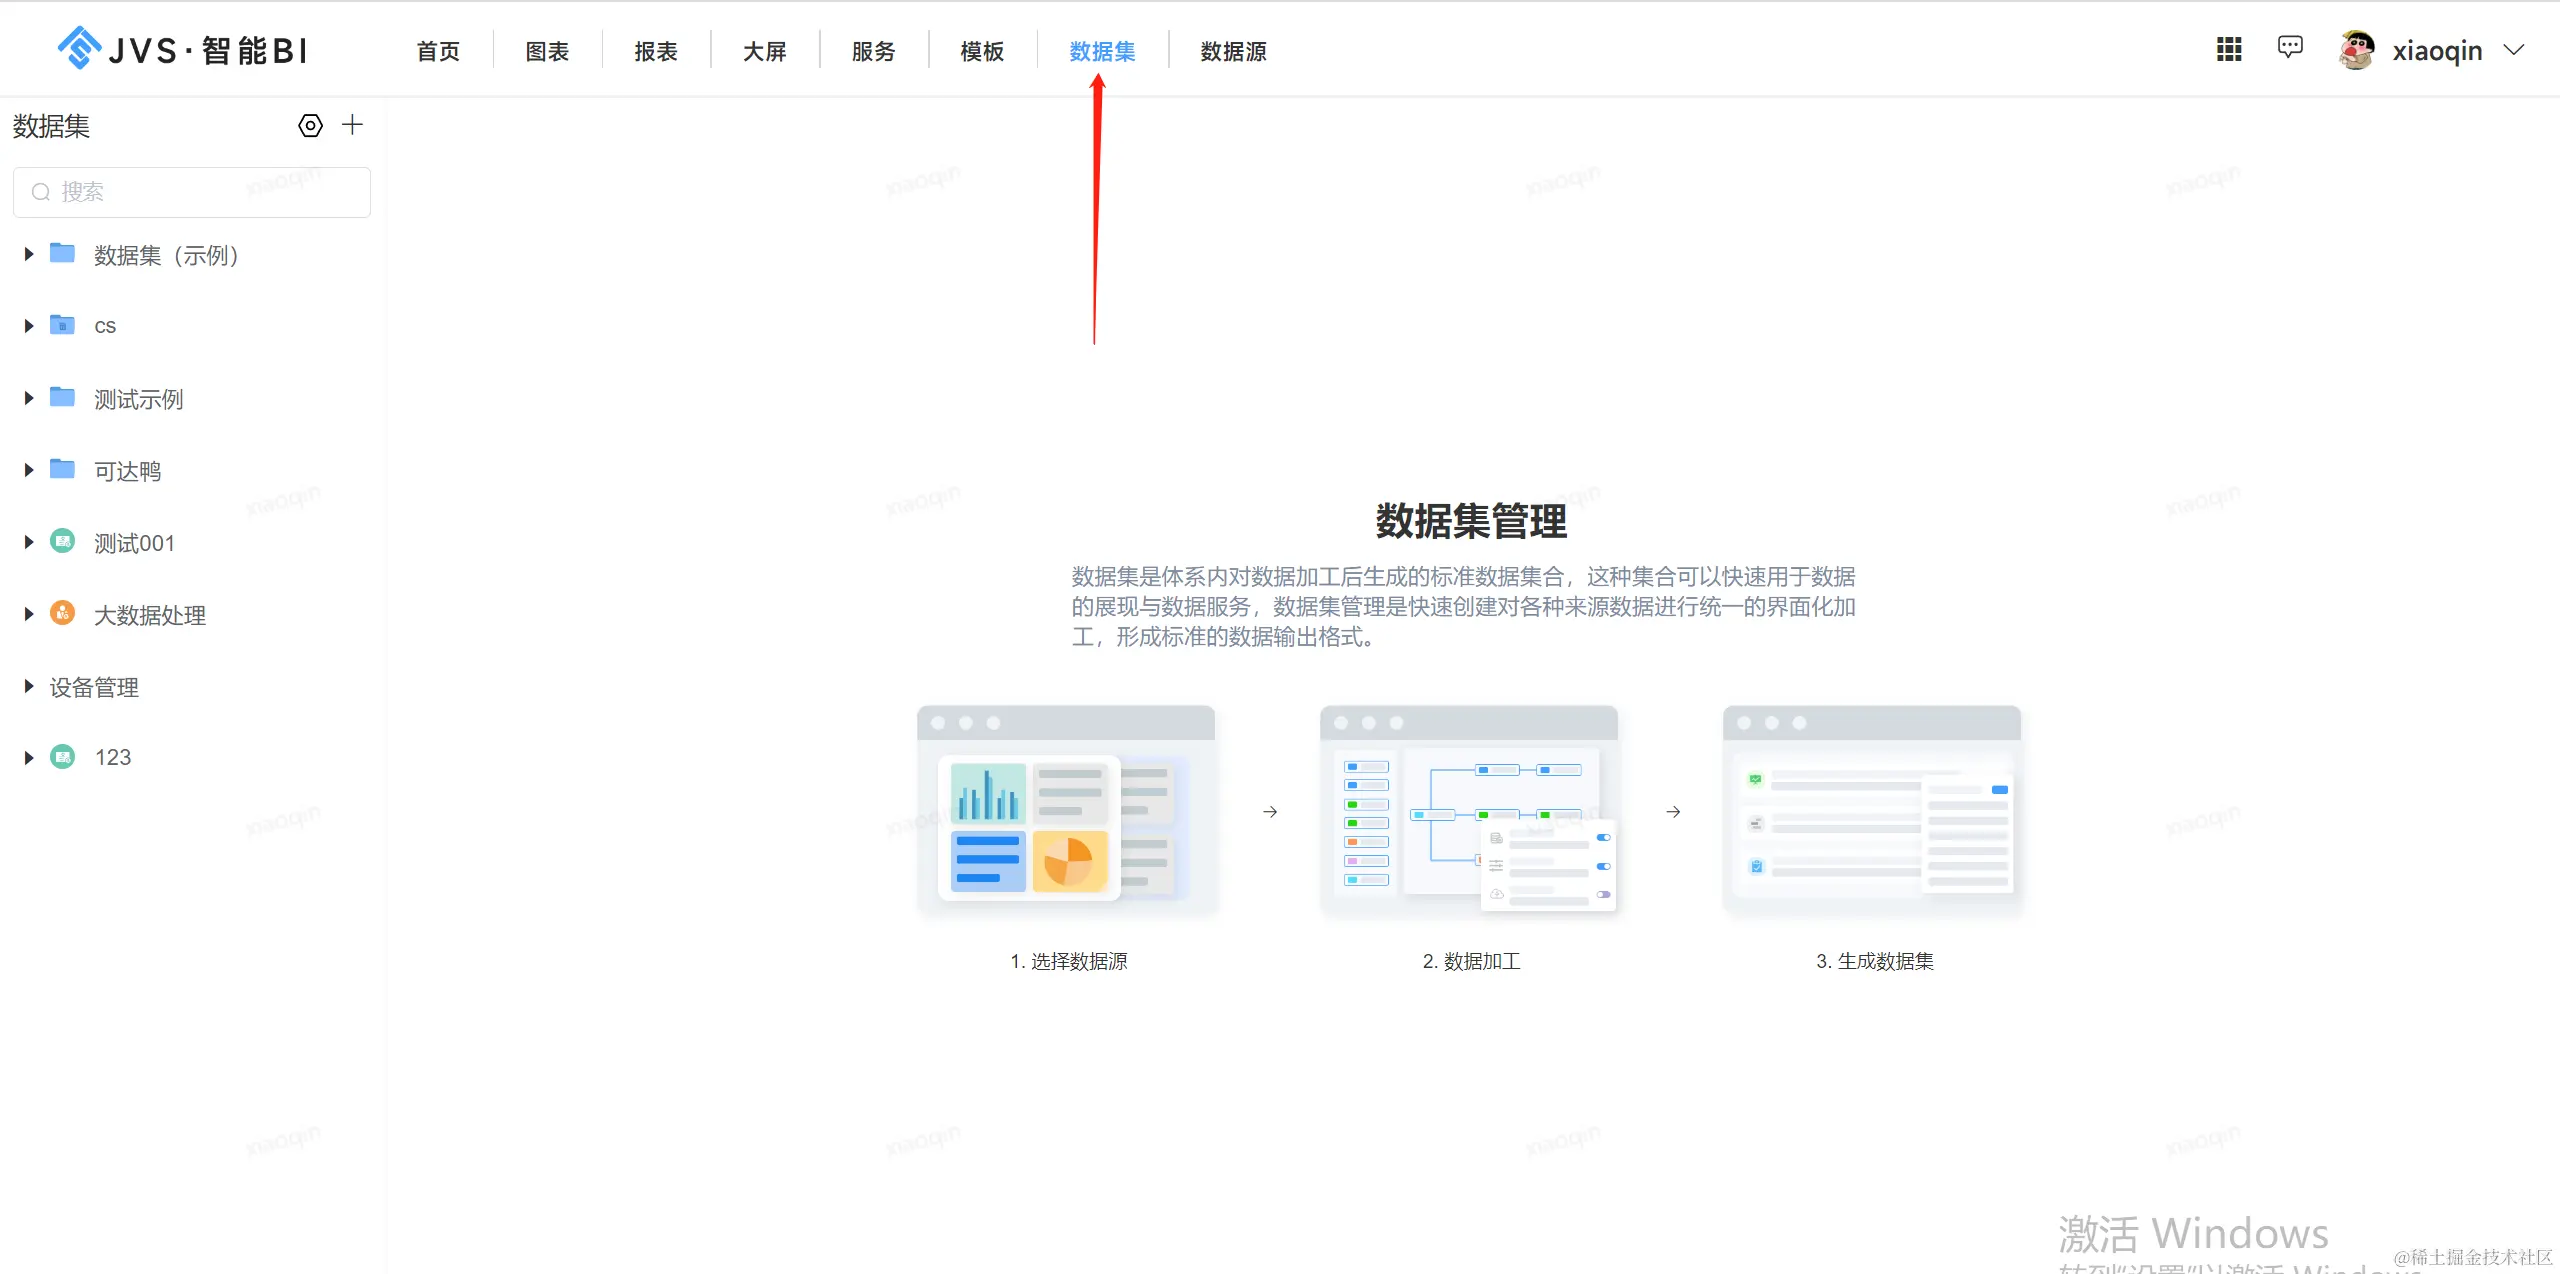
Task: Click the green icon beside 测试001
Action: pos(63,542)
